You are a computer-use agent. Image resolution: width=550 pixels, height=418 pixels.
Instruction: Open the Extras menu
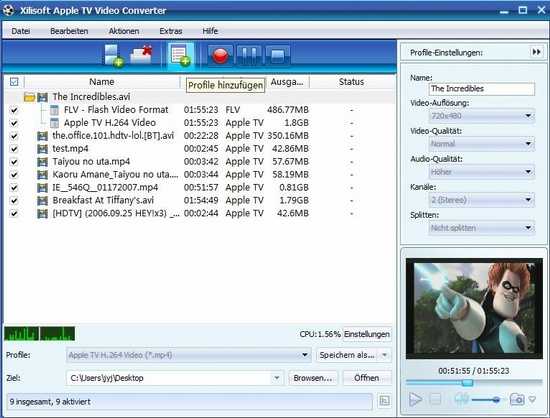(171, 31)
